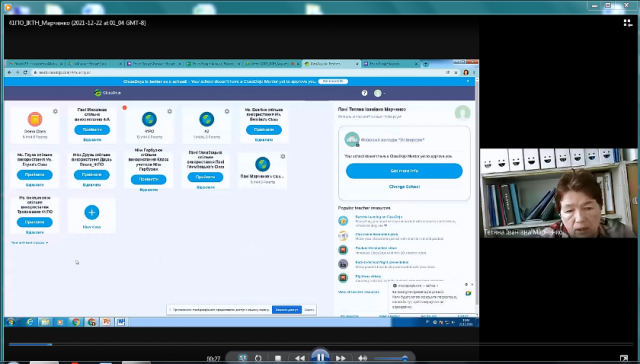Image resolution: width=640 pixels, height=364 pixels.
Task: Expand the profile avatar menu in header
Action: tap(379, 93)
